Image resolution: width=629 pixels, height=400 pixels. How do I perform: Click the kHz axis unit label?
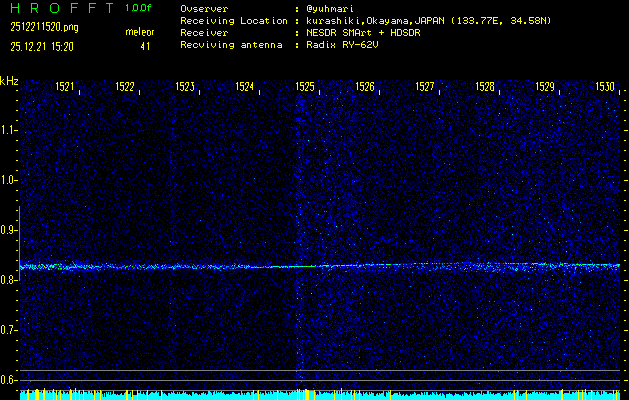pyautogui.click(x=9, y=81)
